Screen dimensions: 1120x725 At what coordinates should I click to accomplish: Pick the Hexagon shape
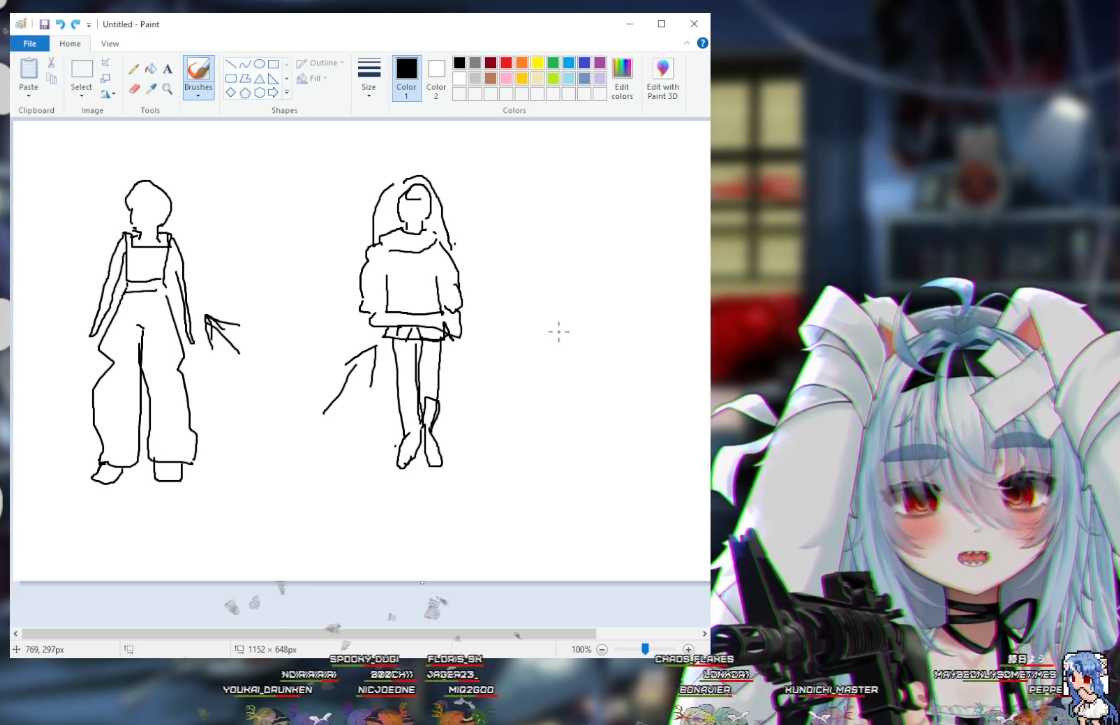259,92
